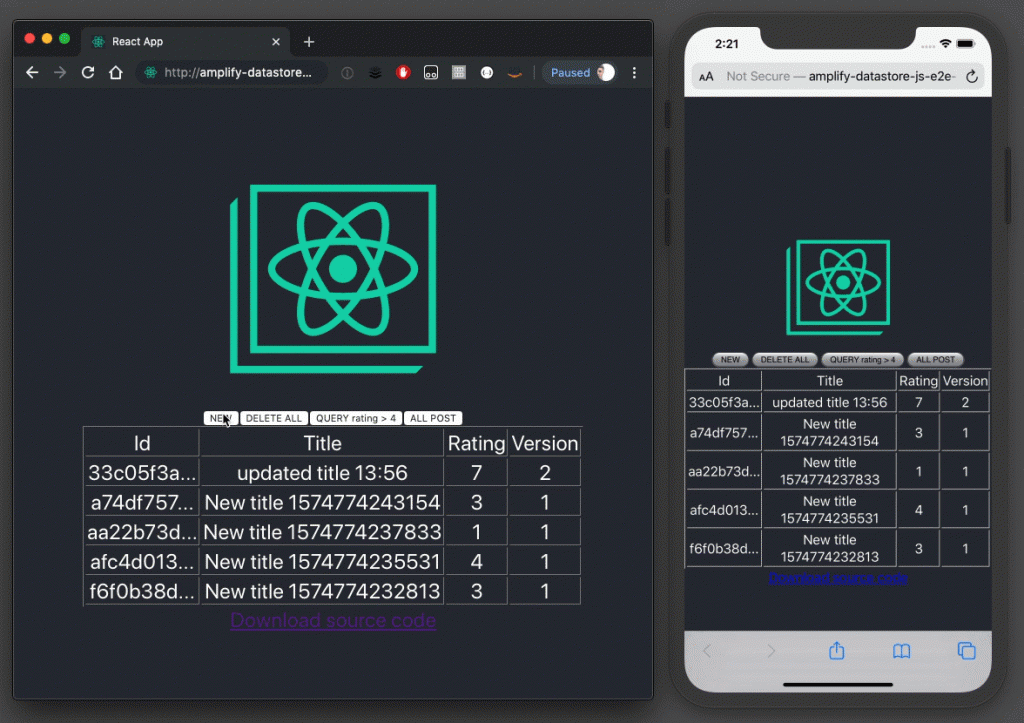Tap the React logo on the phone
Image resolution: width=1024 pixels, height=723 pixels.
click(838, 287)
